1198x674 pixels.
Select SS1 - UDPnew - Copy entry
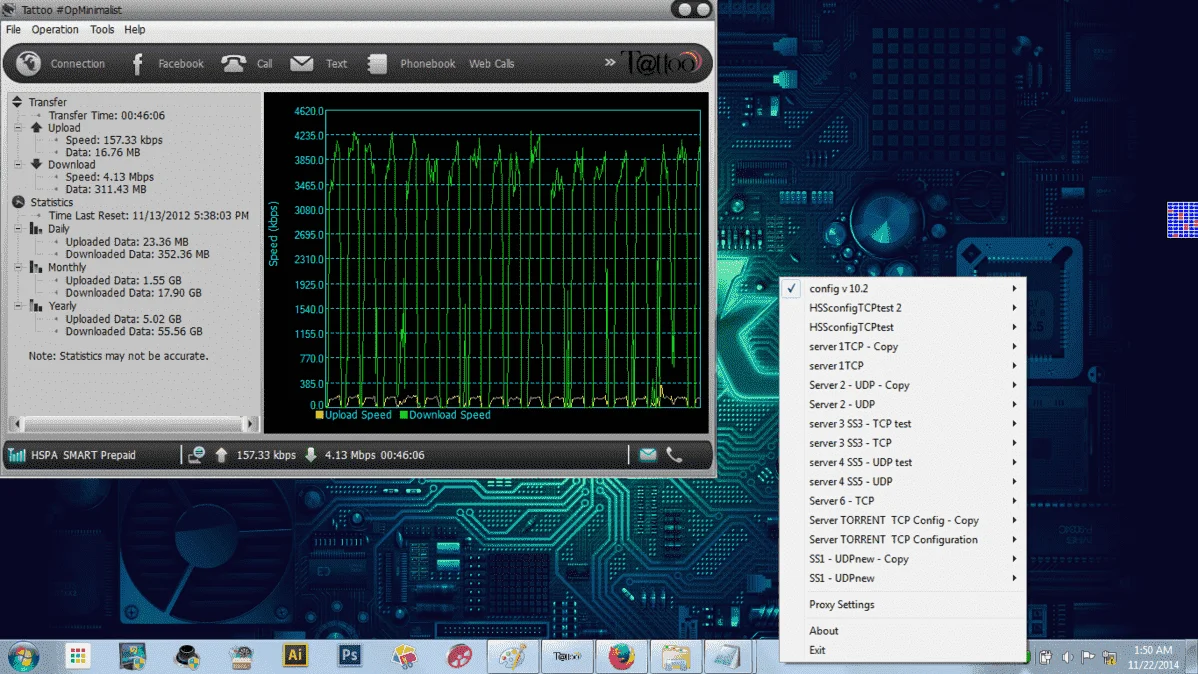[x=902, y=559]
